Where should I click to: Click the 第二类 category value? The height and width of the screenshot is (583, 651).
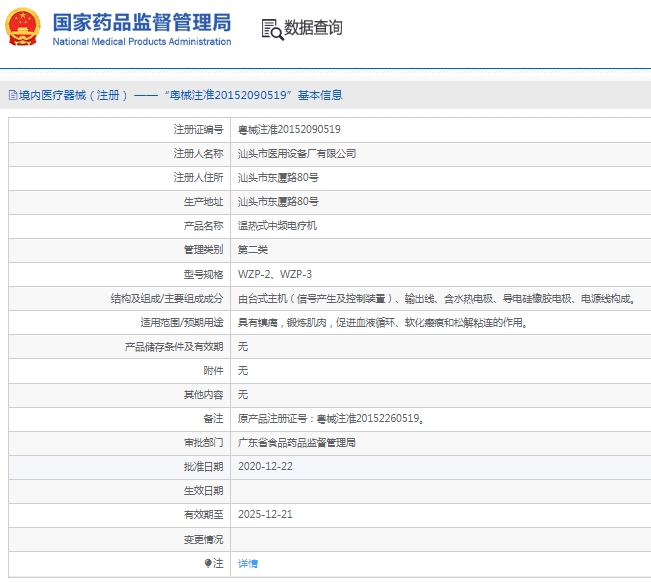tap(253, 250)
